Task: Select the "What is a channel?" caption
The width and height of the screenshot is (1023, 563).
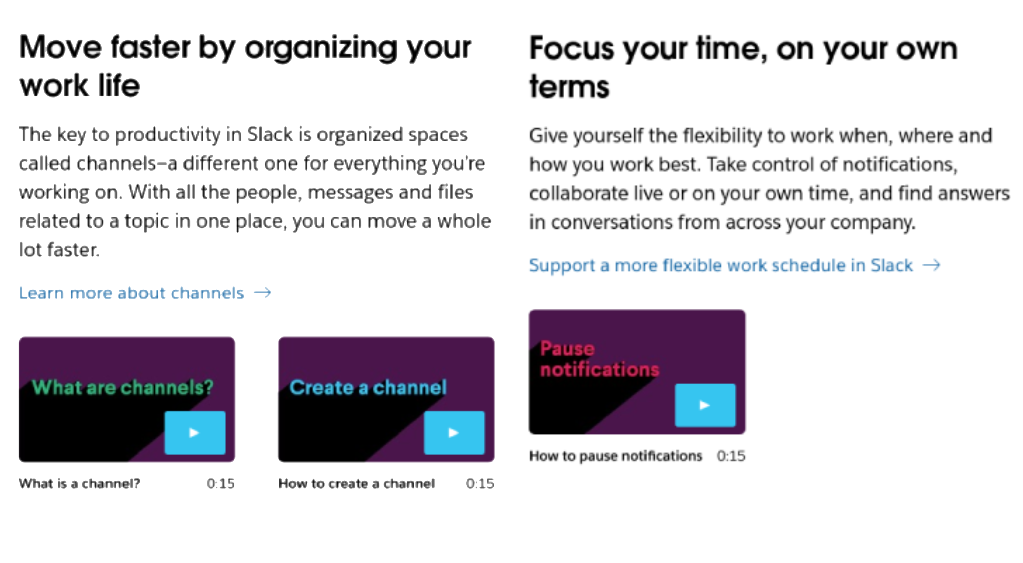Action: tap(80, 484)
